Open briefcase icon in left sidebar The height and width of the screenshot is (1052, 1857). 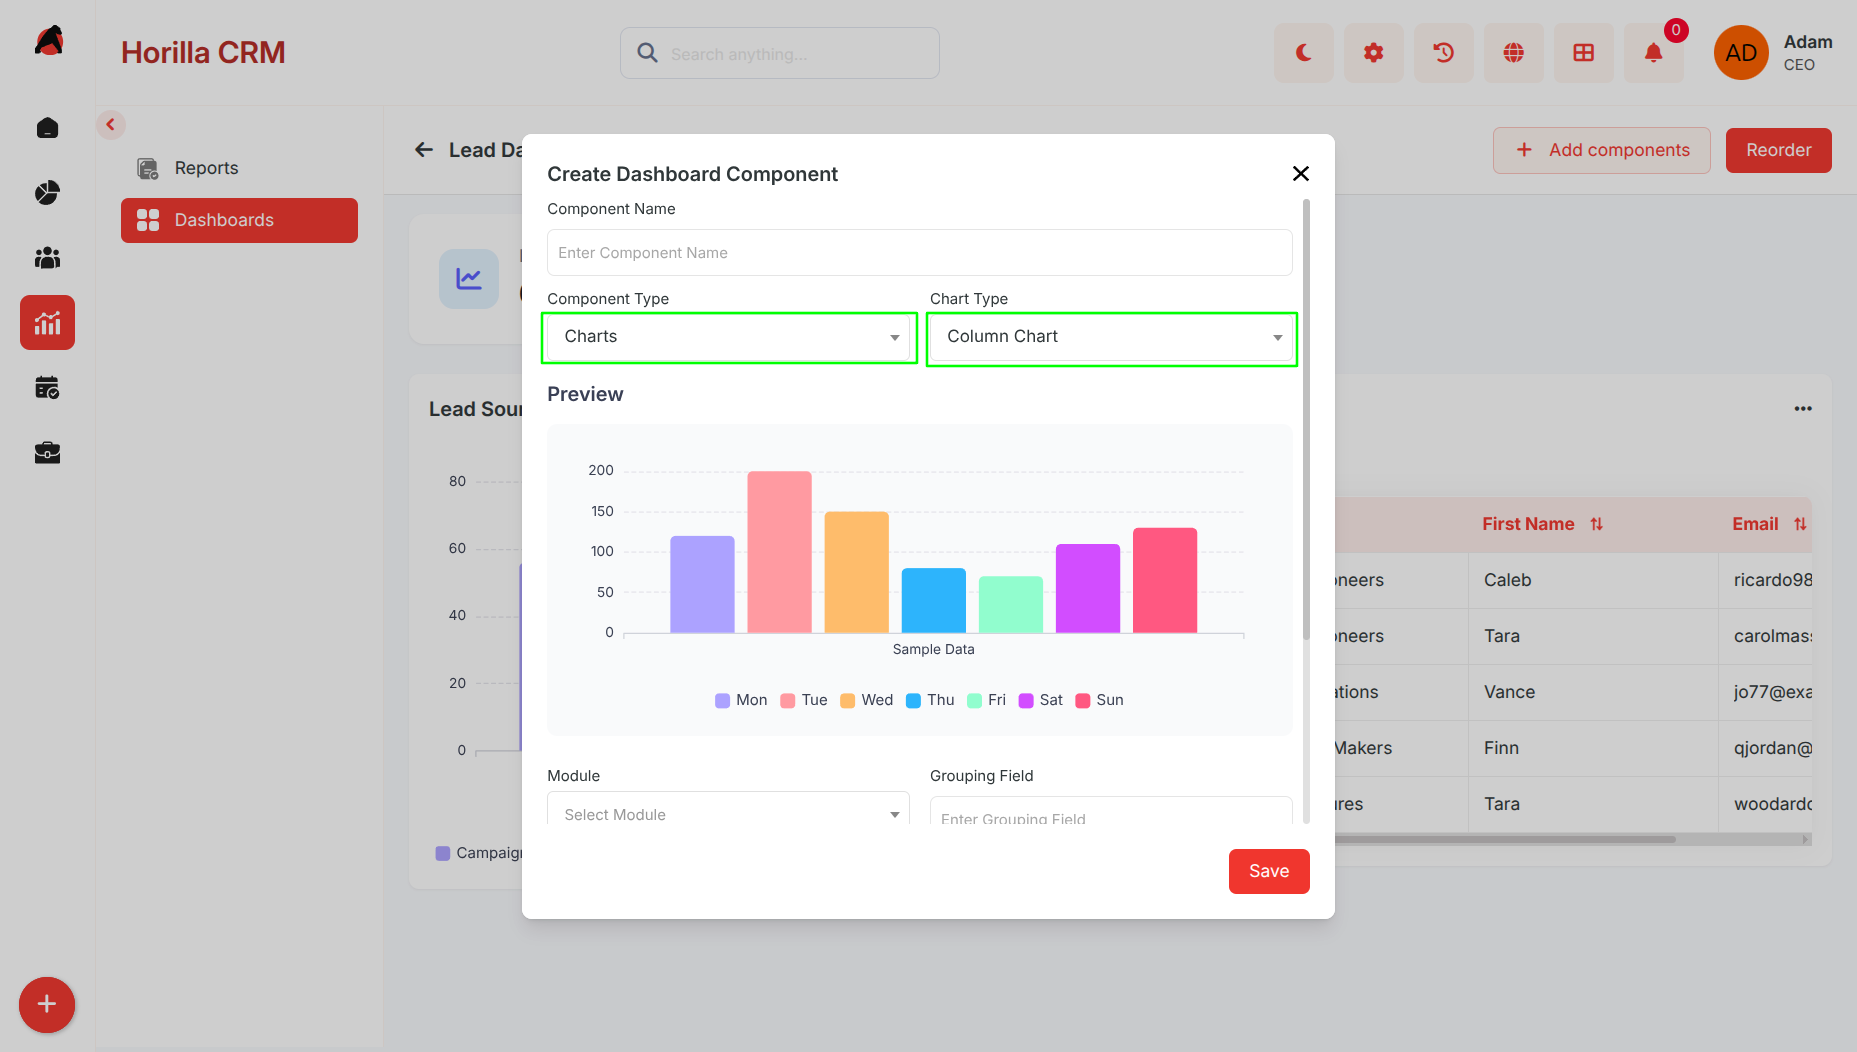point(47,453)
